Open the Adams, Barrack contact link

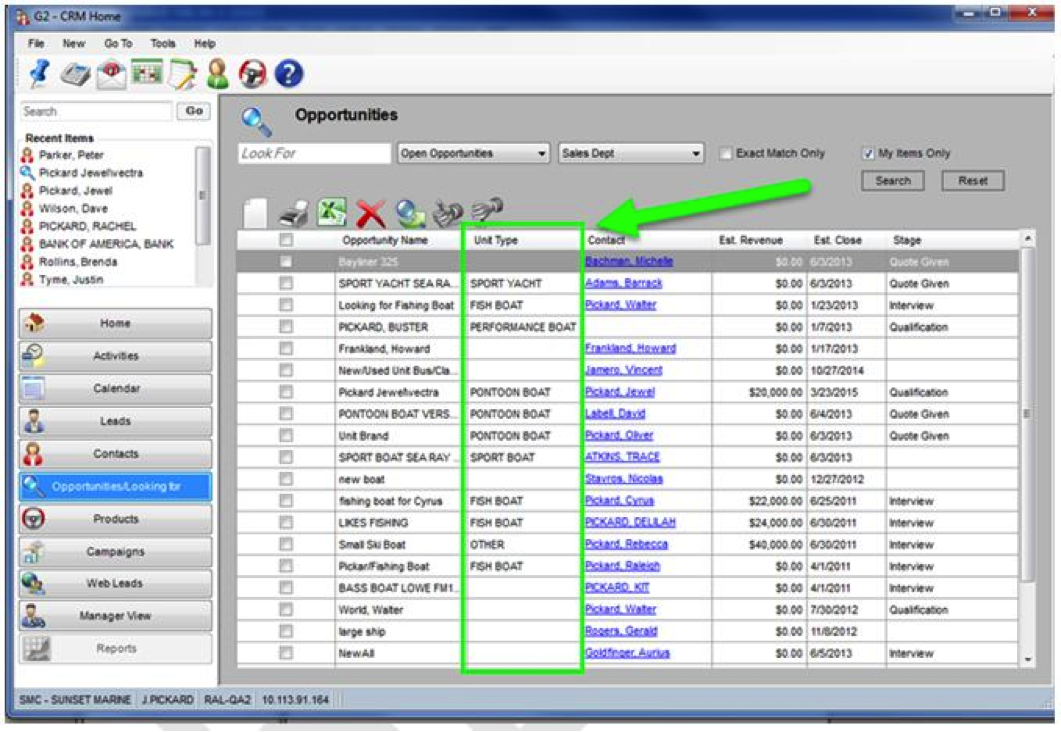(623, 284)
